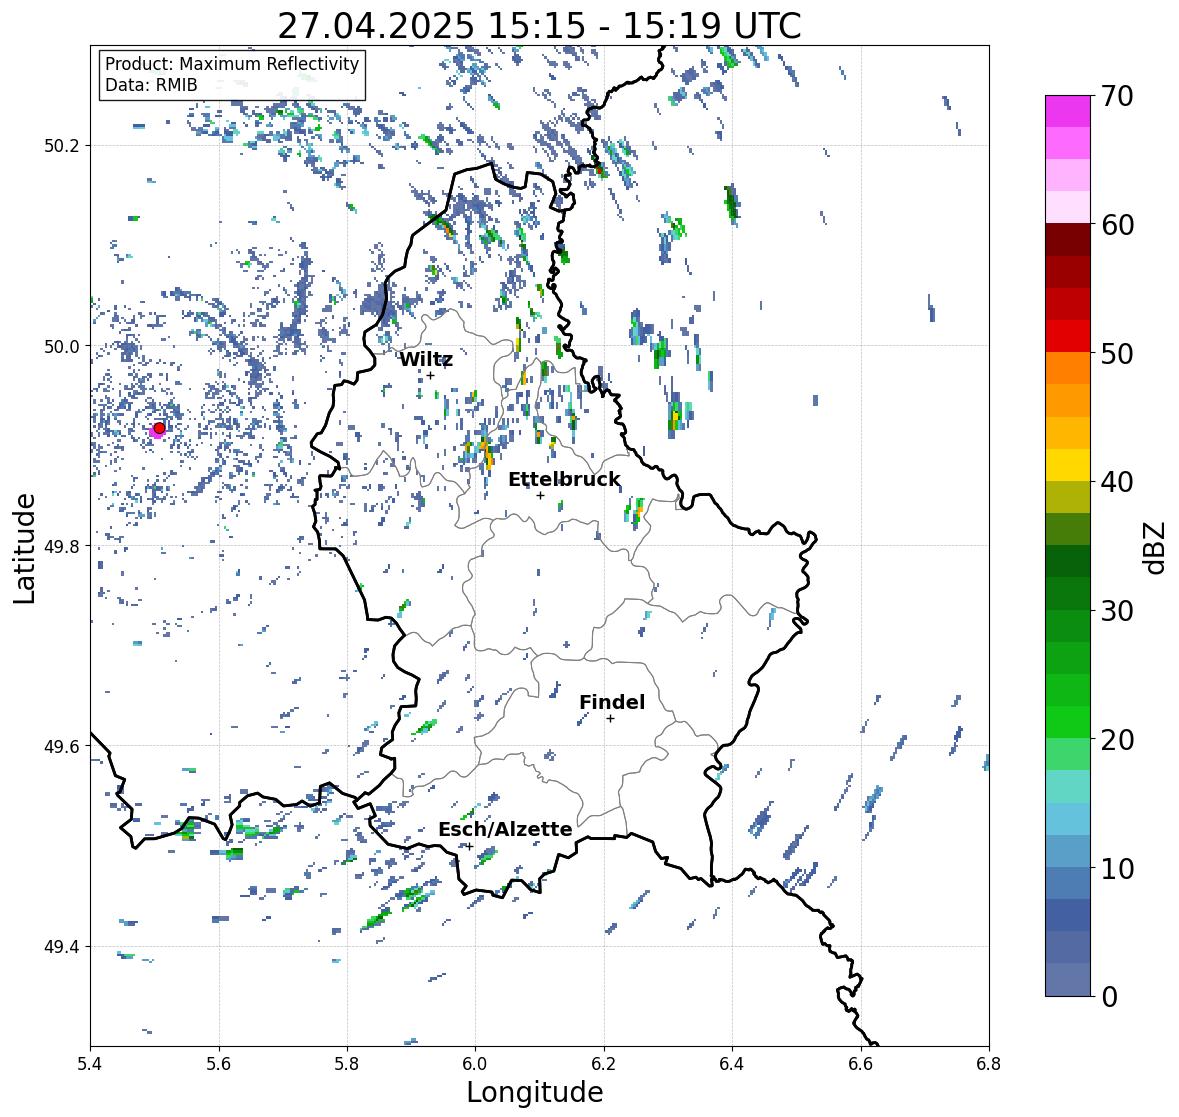1179x1117 pixels.
Task: Select the Wiltz city label
Action: 426,359
